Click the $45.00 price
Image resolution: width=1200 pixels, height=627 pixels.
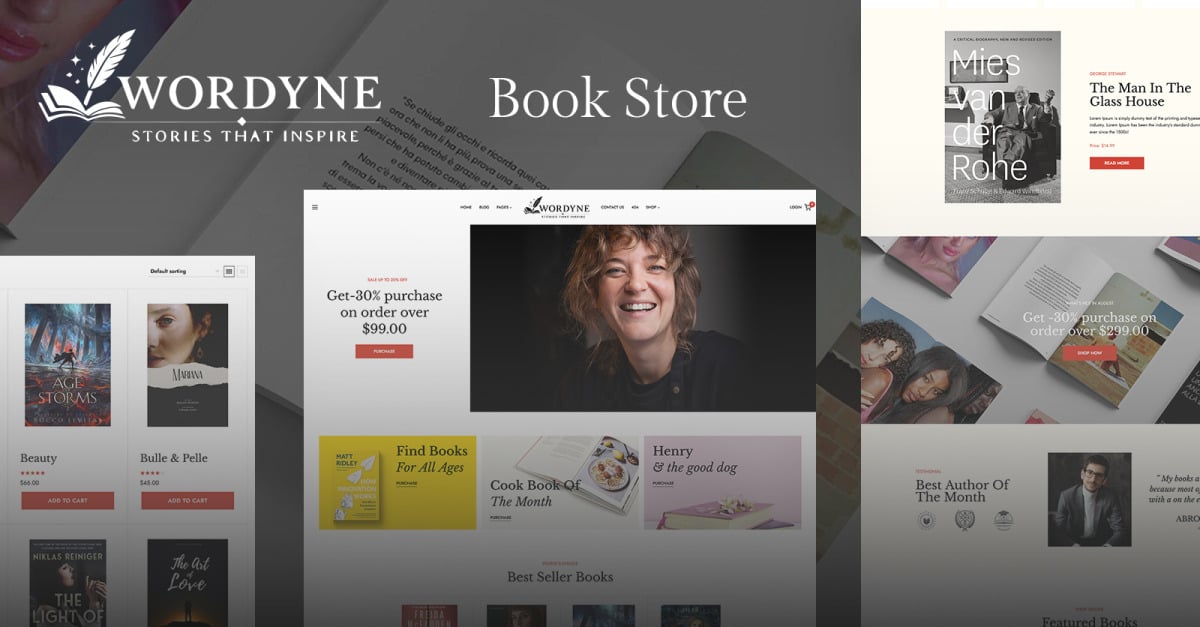(150, 482)
